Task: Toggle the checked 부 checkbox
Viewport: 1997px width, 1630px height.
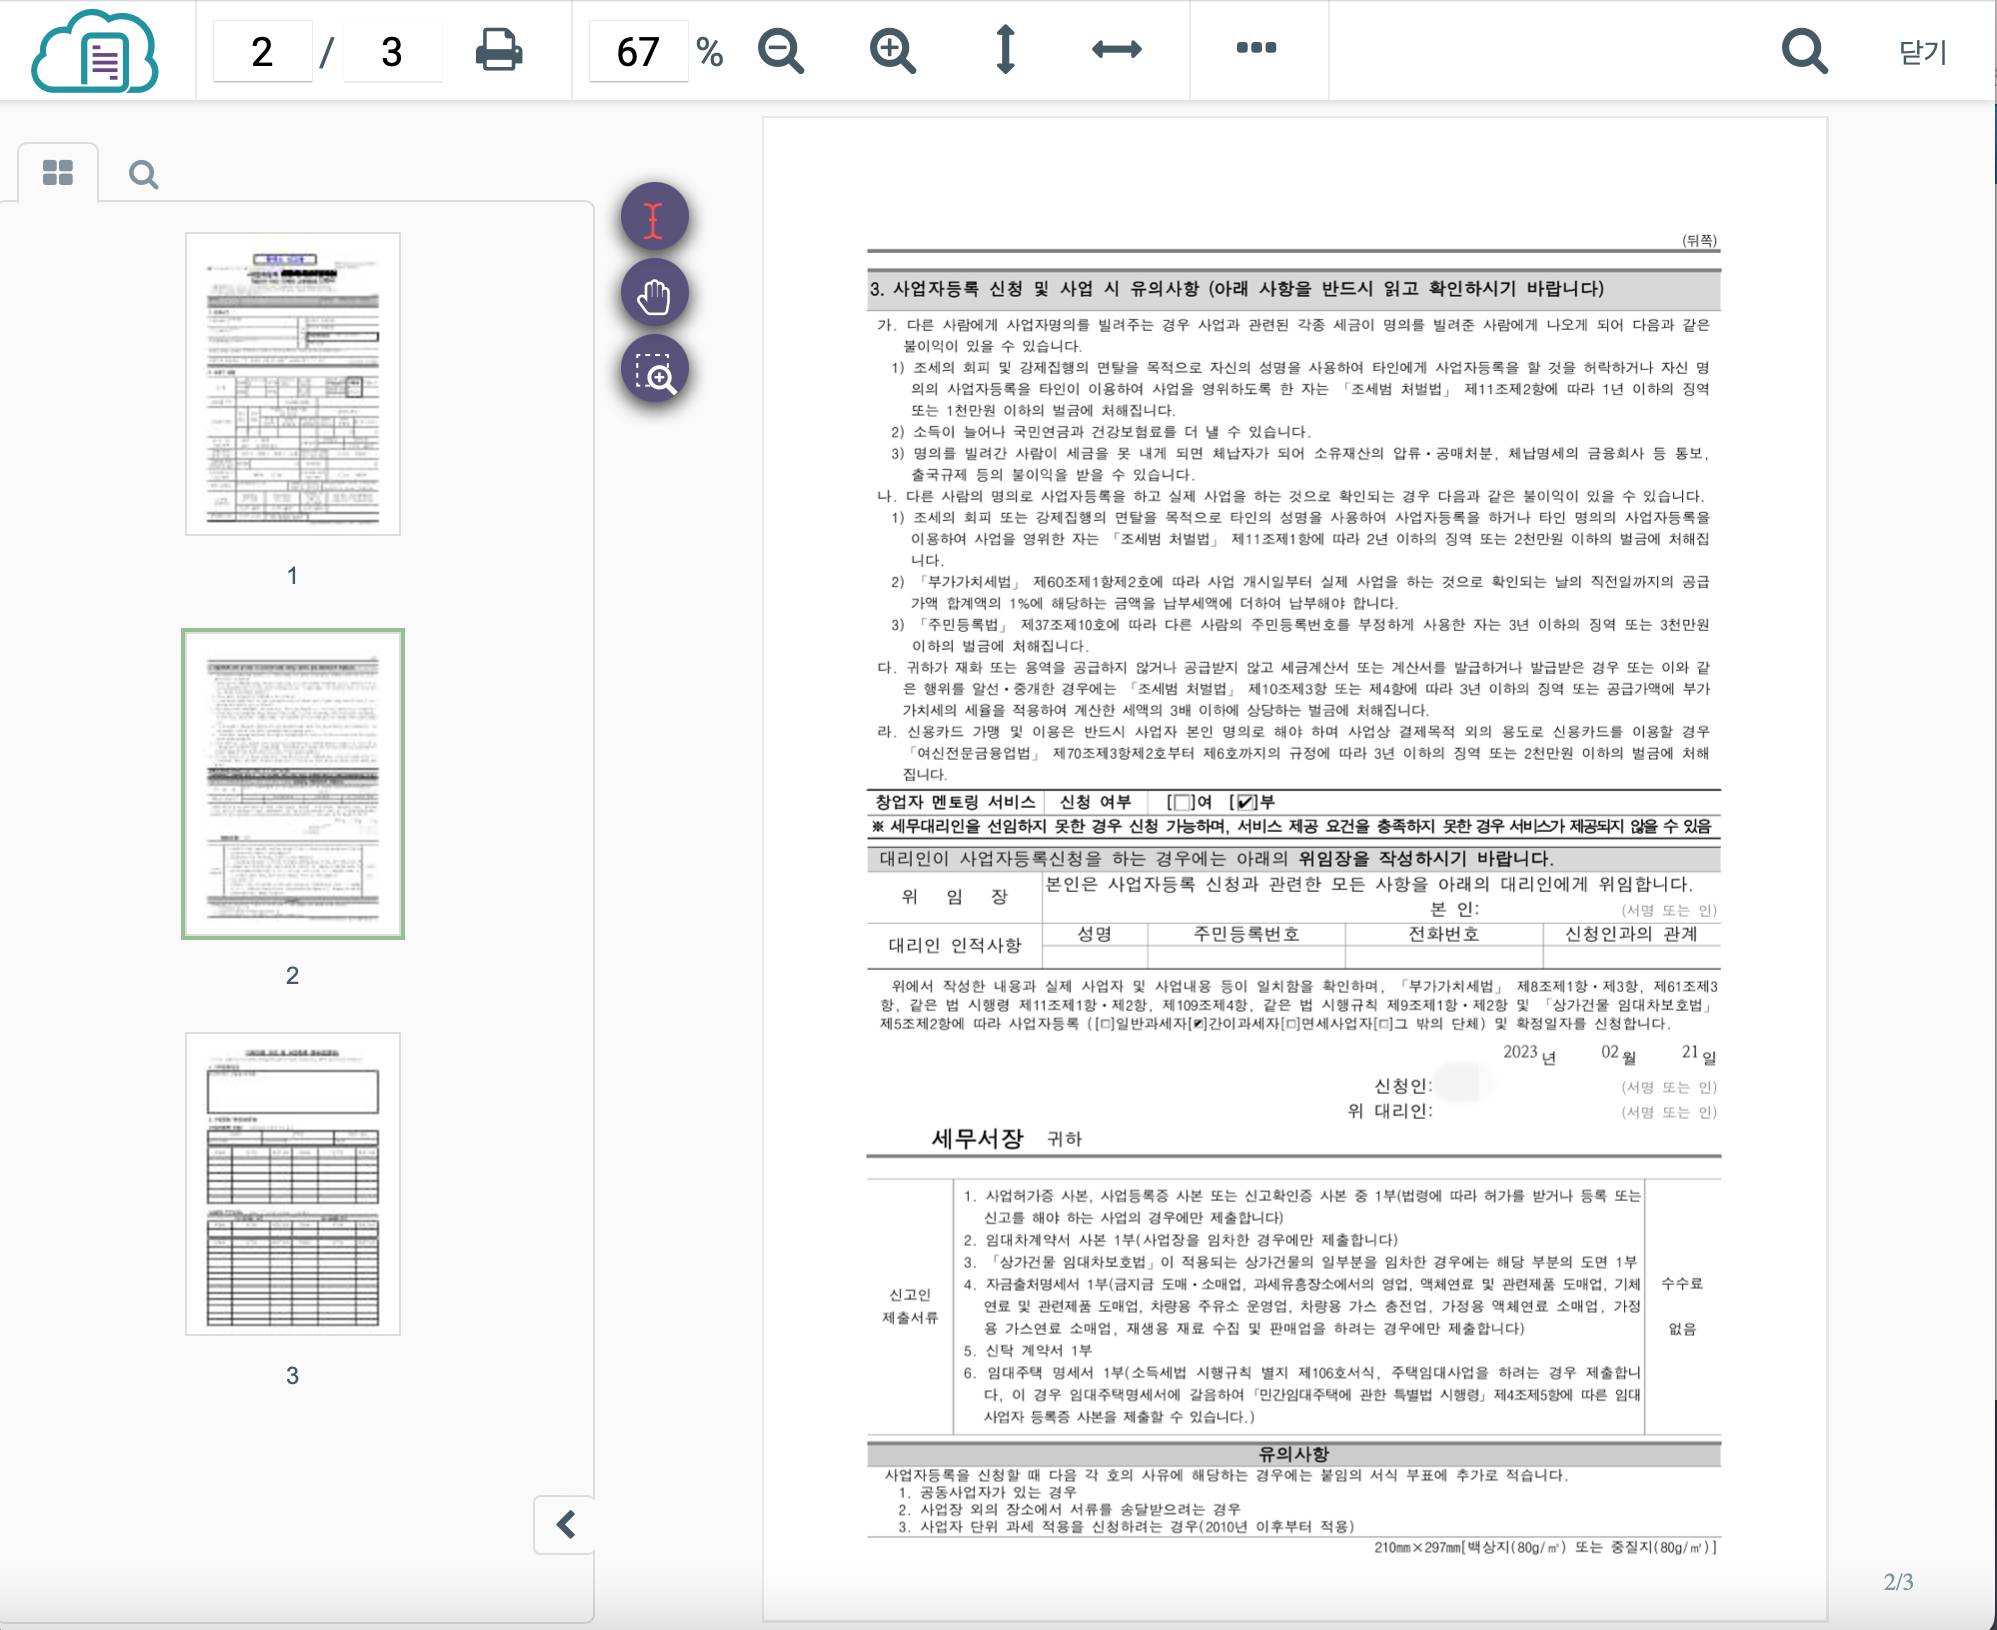Action: (x=1245, y=803)
